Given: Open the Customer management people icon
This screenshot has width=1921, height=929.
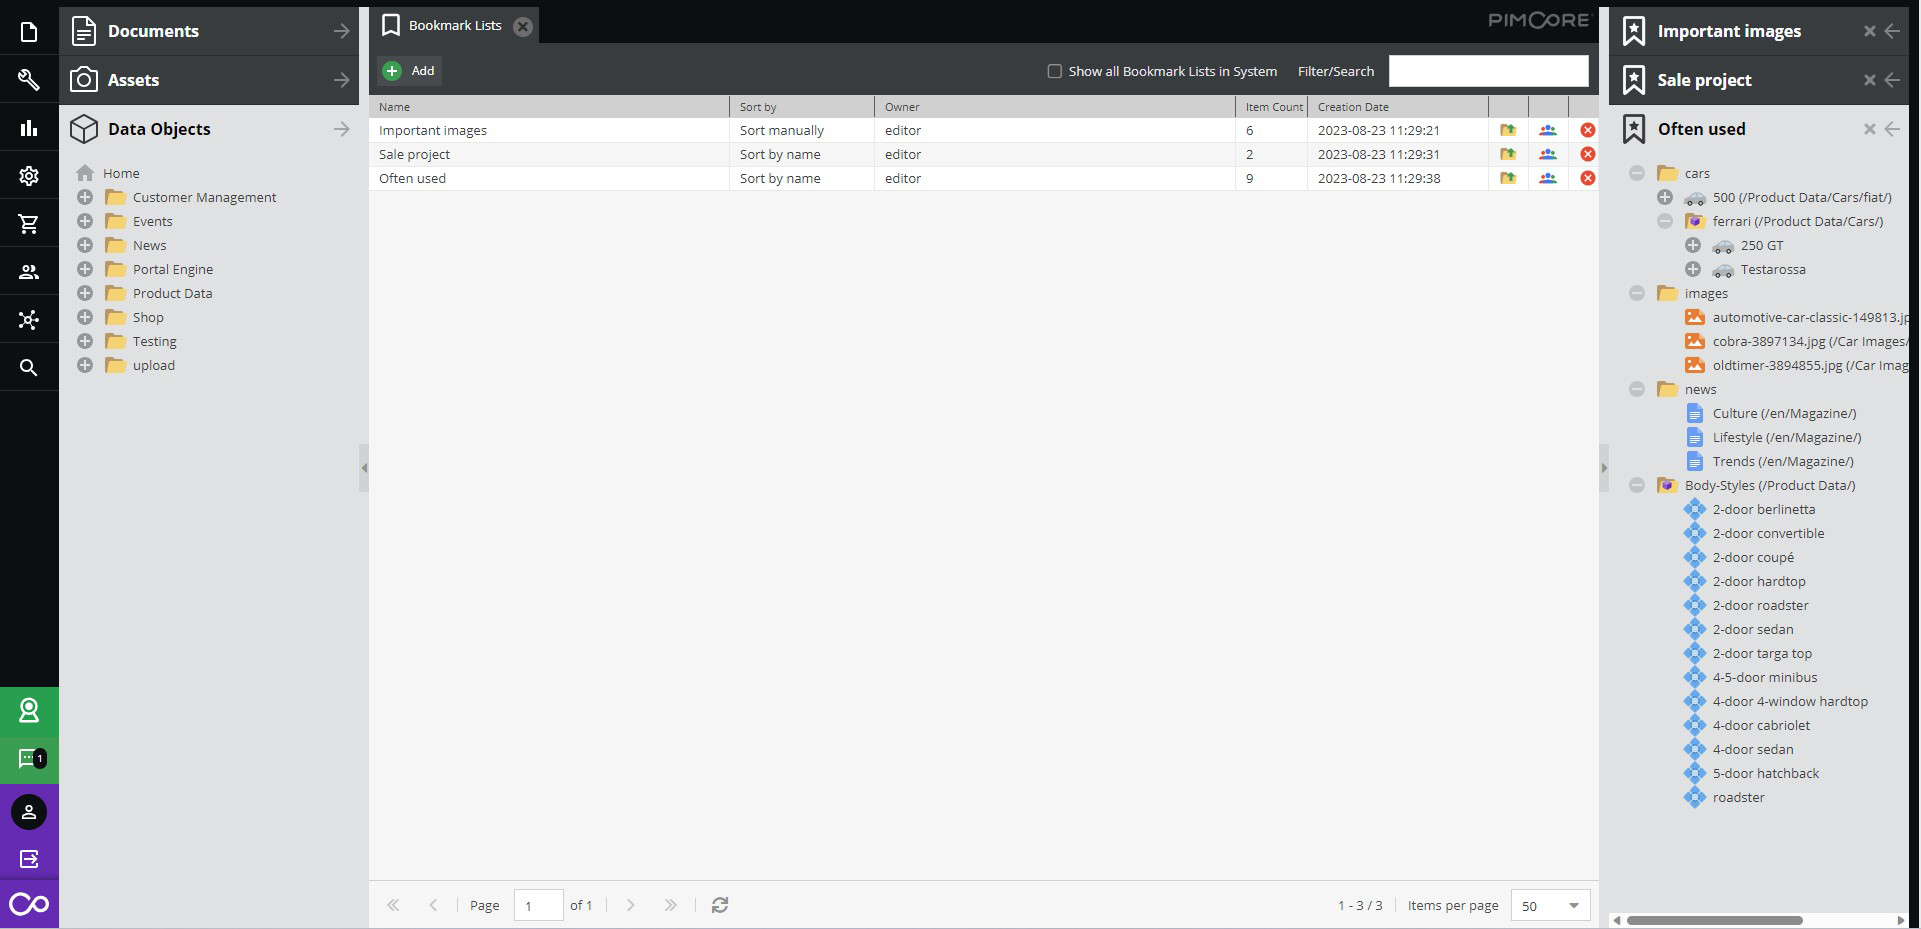Looking at the screenshot, I should click(29, 272).
